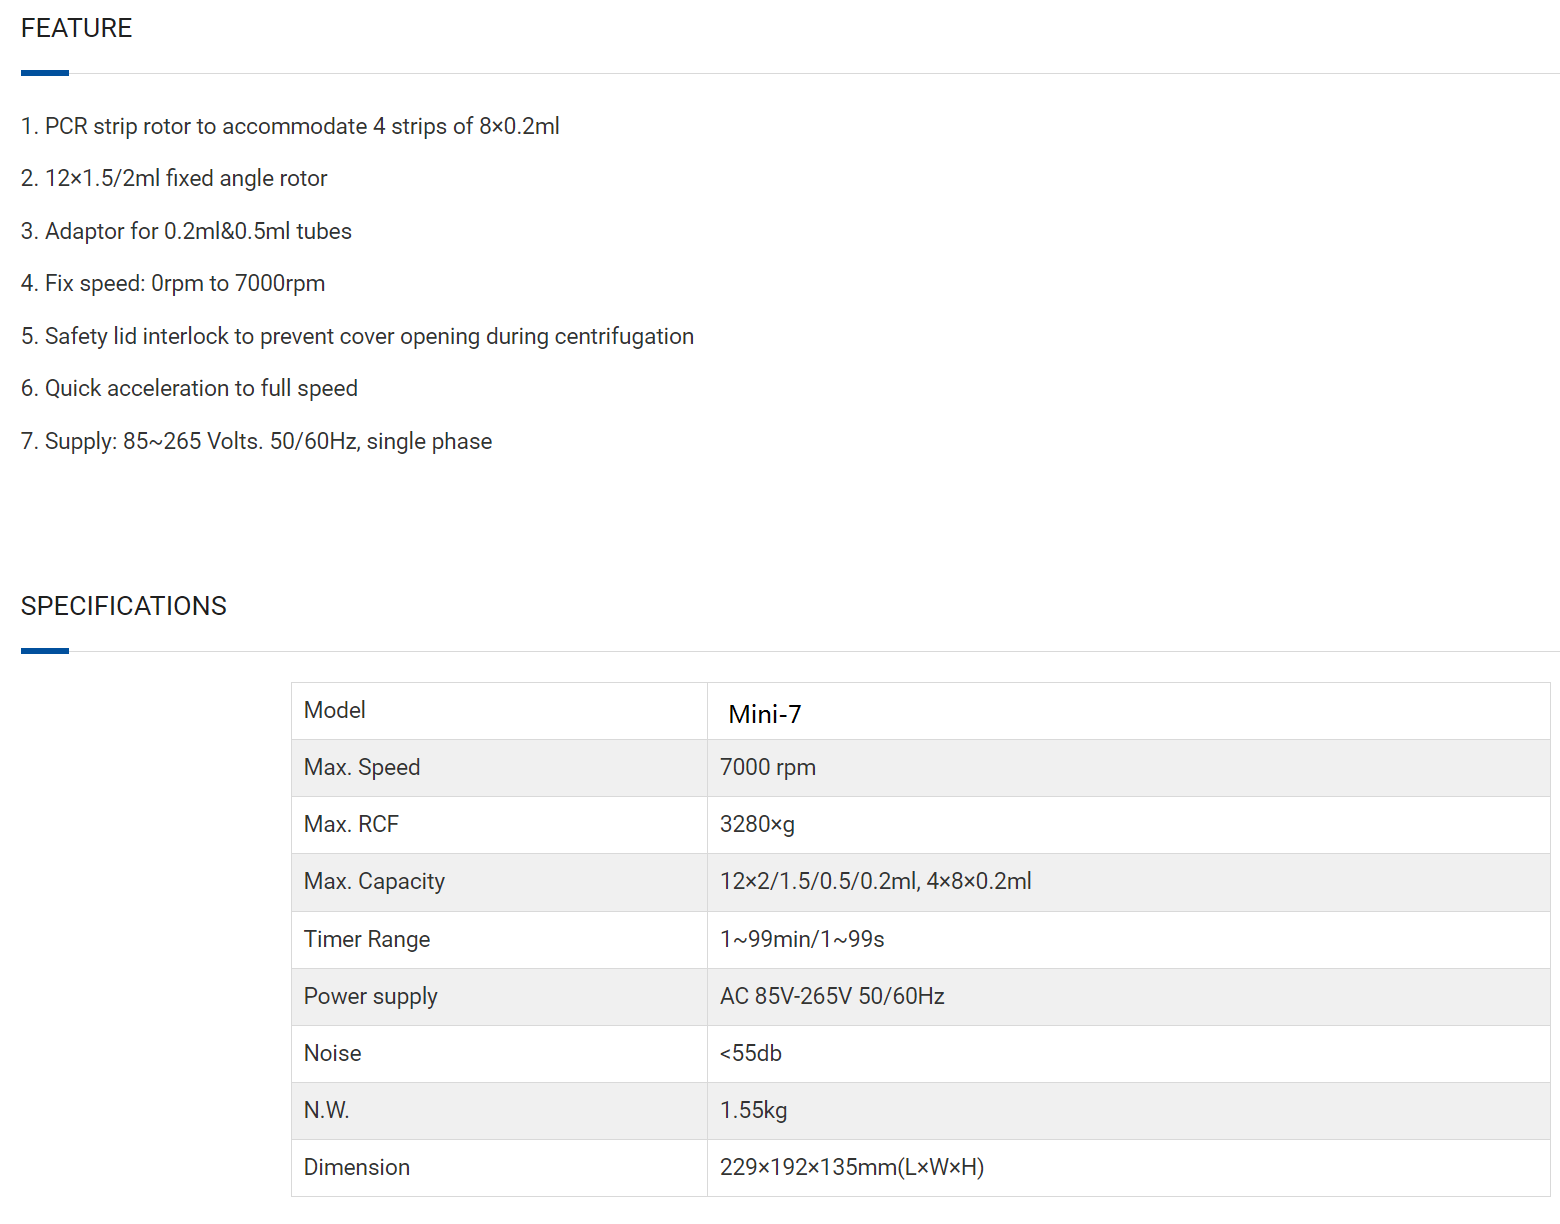Click the 'Max. Capacity' table label
Screen dimensions: 1560x1224
click(374, 881)
